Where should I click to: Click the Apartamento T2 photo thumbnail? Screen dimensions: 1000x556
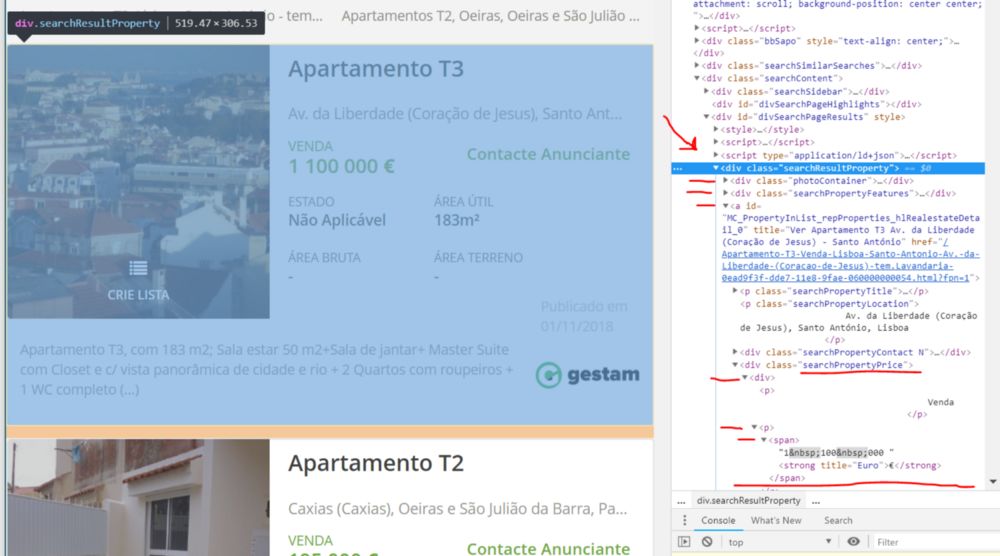click(138, 497)
